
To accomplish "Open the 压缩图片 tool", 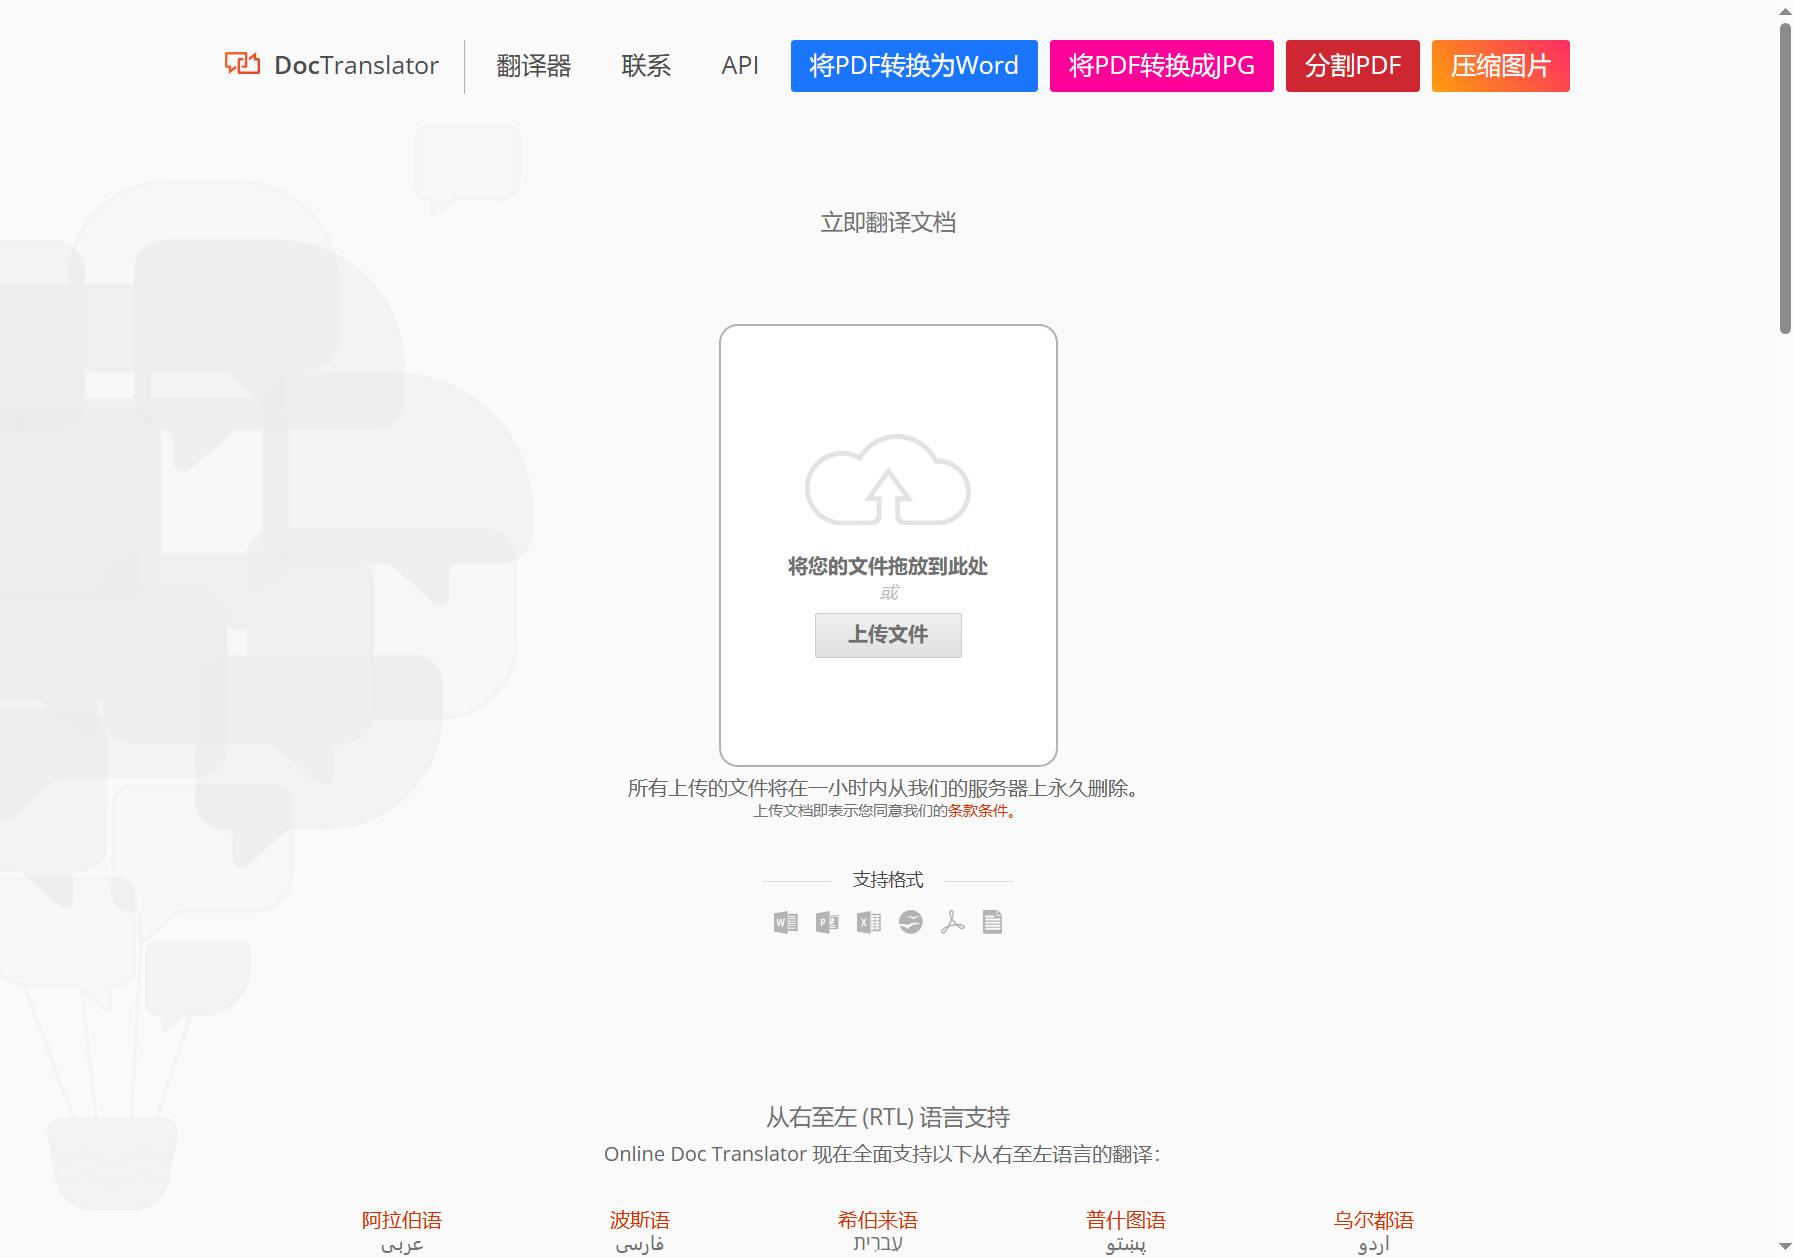I will coord(1501,66).
